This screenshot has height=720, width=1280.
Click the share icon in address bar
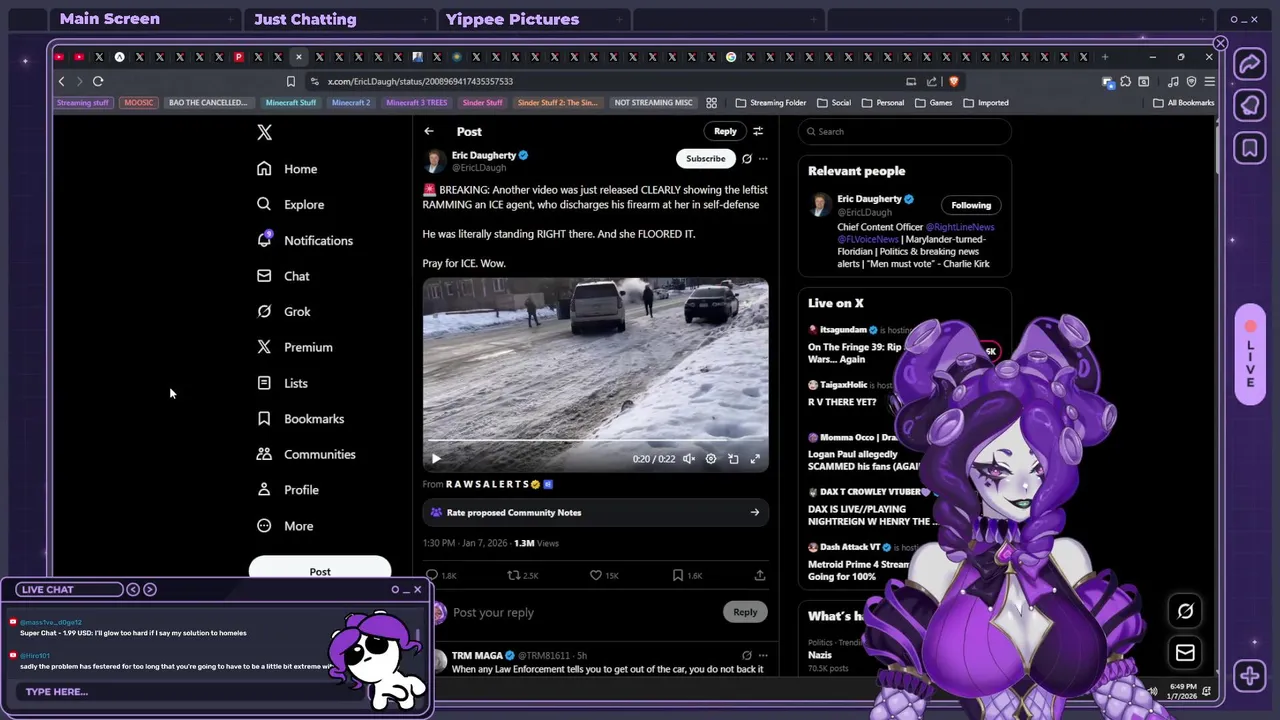pos(932,81)
